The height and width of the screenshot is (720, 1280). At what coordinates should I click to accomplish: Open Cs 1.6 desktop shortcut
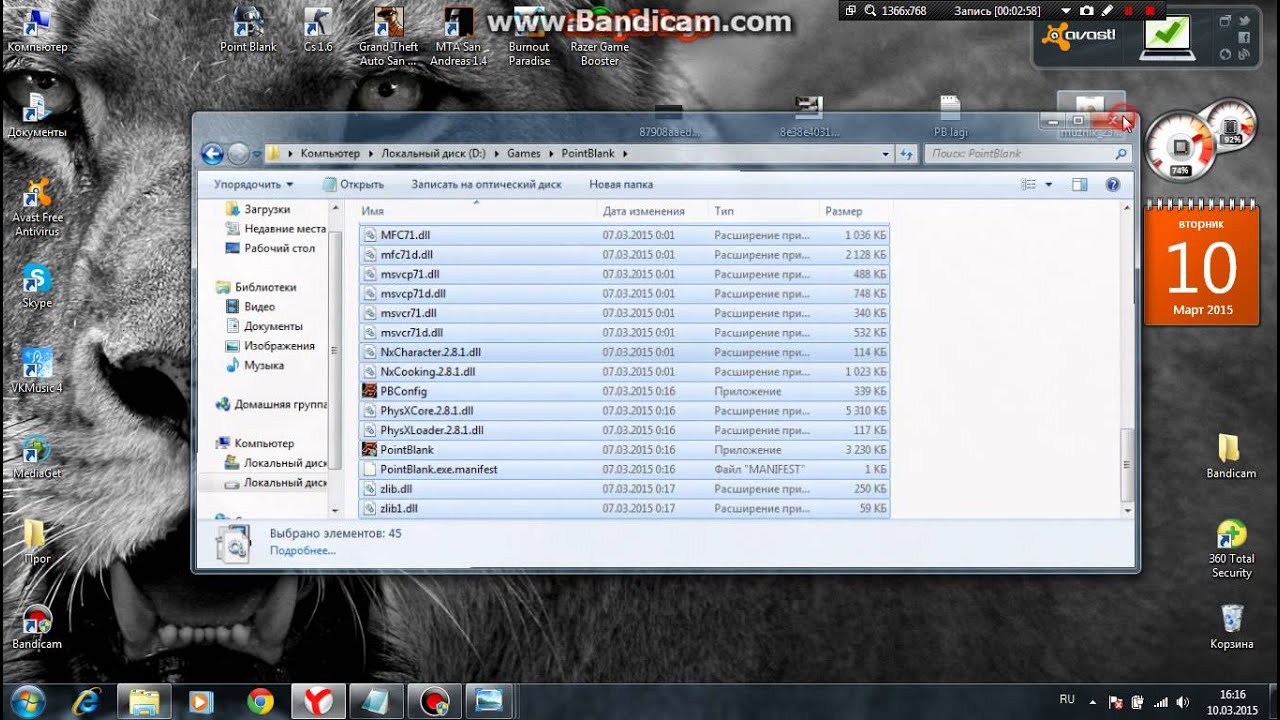(318, 30)
